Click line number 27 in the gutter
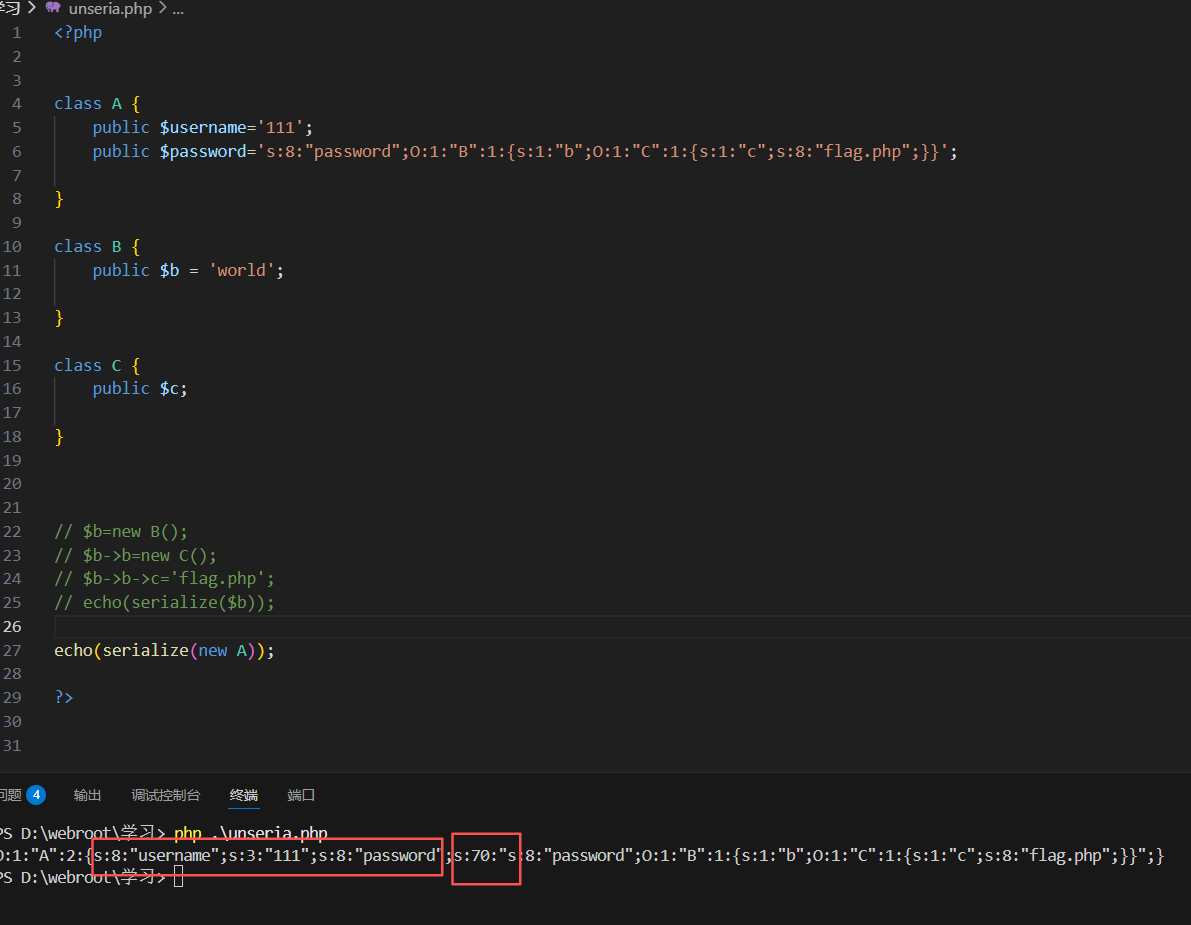This screenshot has width=1191, height=925. click(x=12, y=651)
